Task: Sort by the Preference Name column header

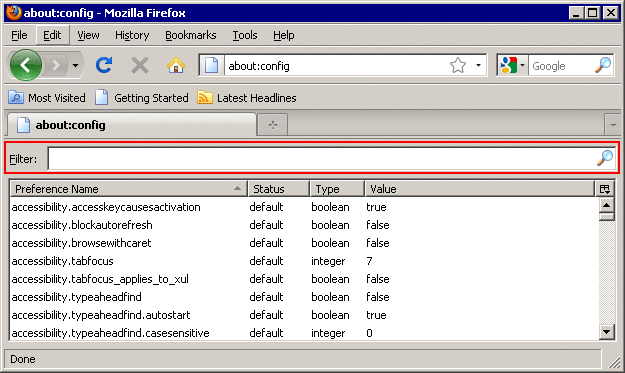Action: [128, 189]
